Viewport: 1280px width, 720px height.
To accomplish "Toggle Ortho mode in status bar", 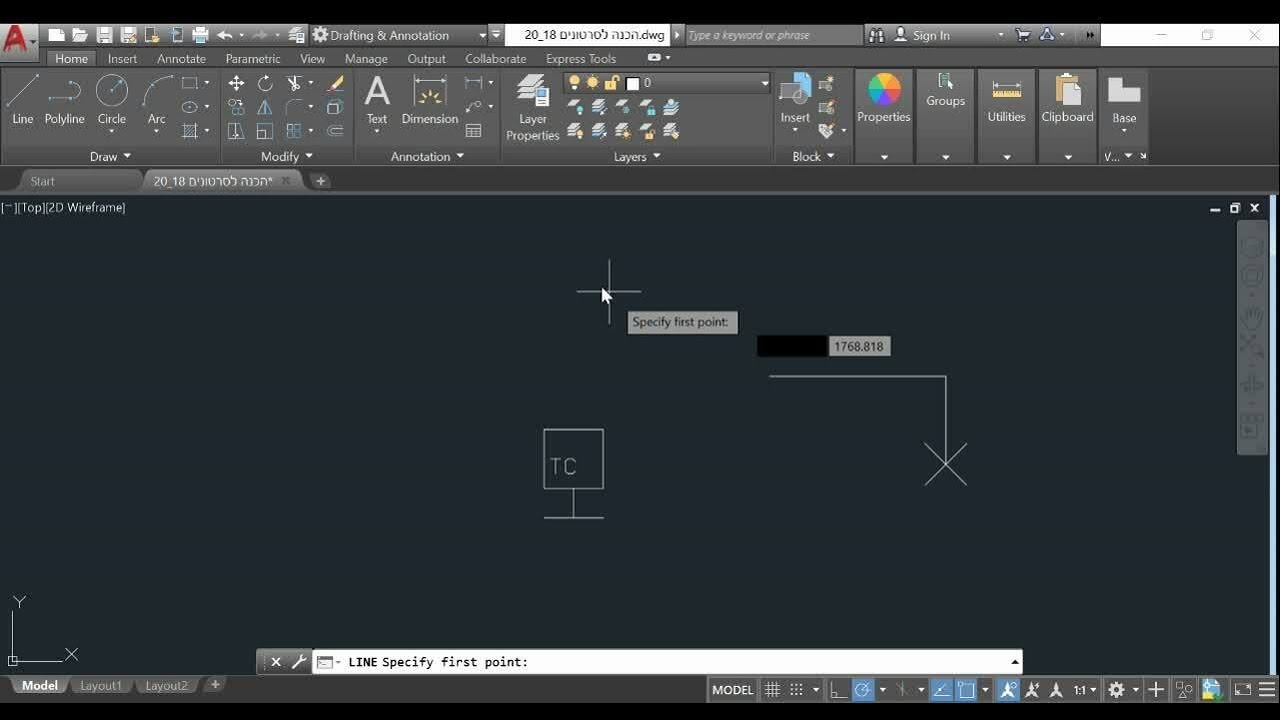I will 838,690.
